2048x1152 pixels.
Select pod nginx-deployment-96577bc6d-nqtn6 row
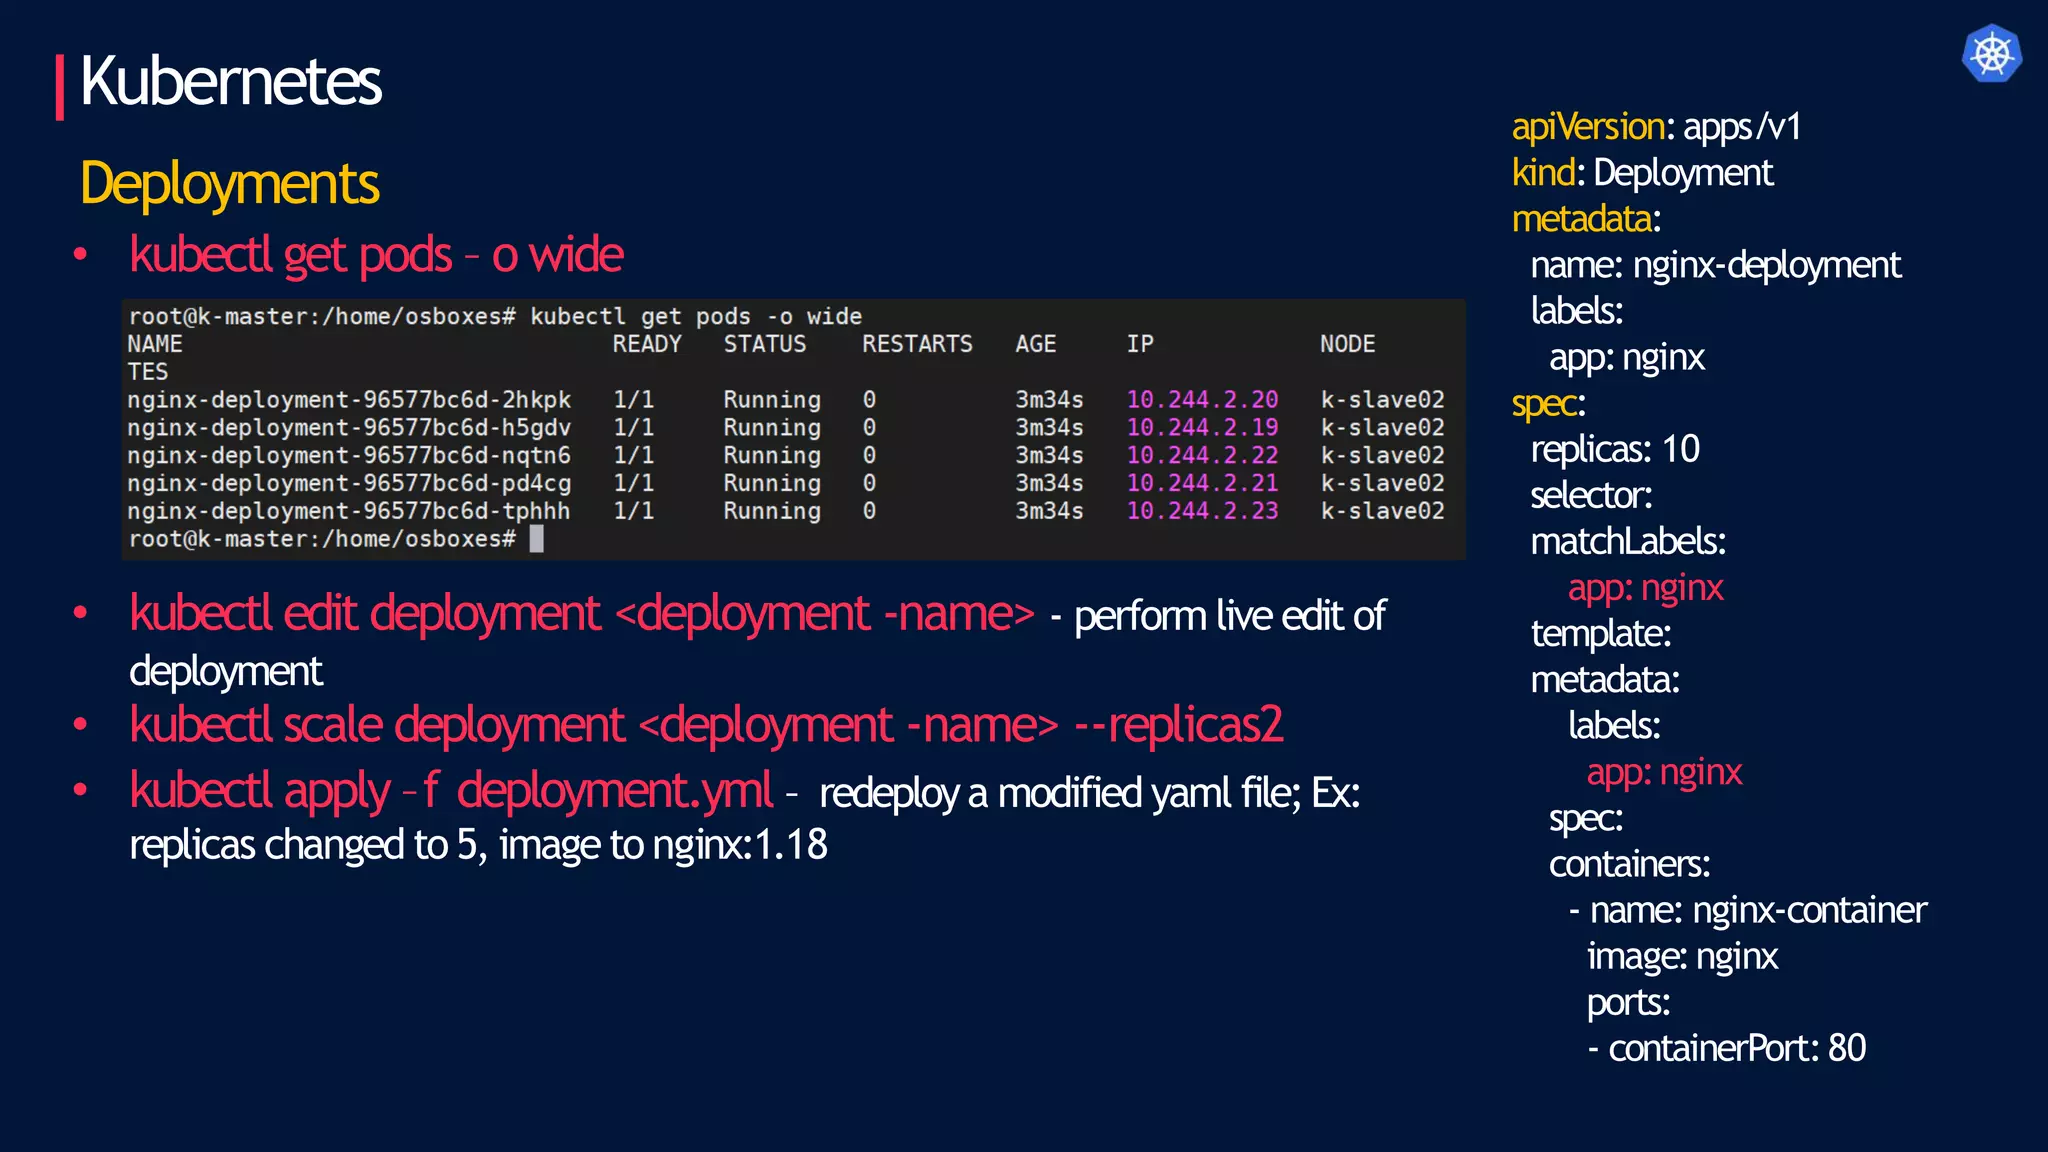point(349,456)
